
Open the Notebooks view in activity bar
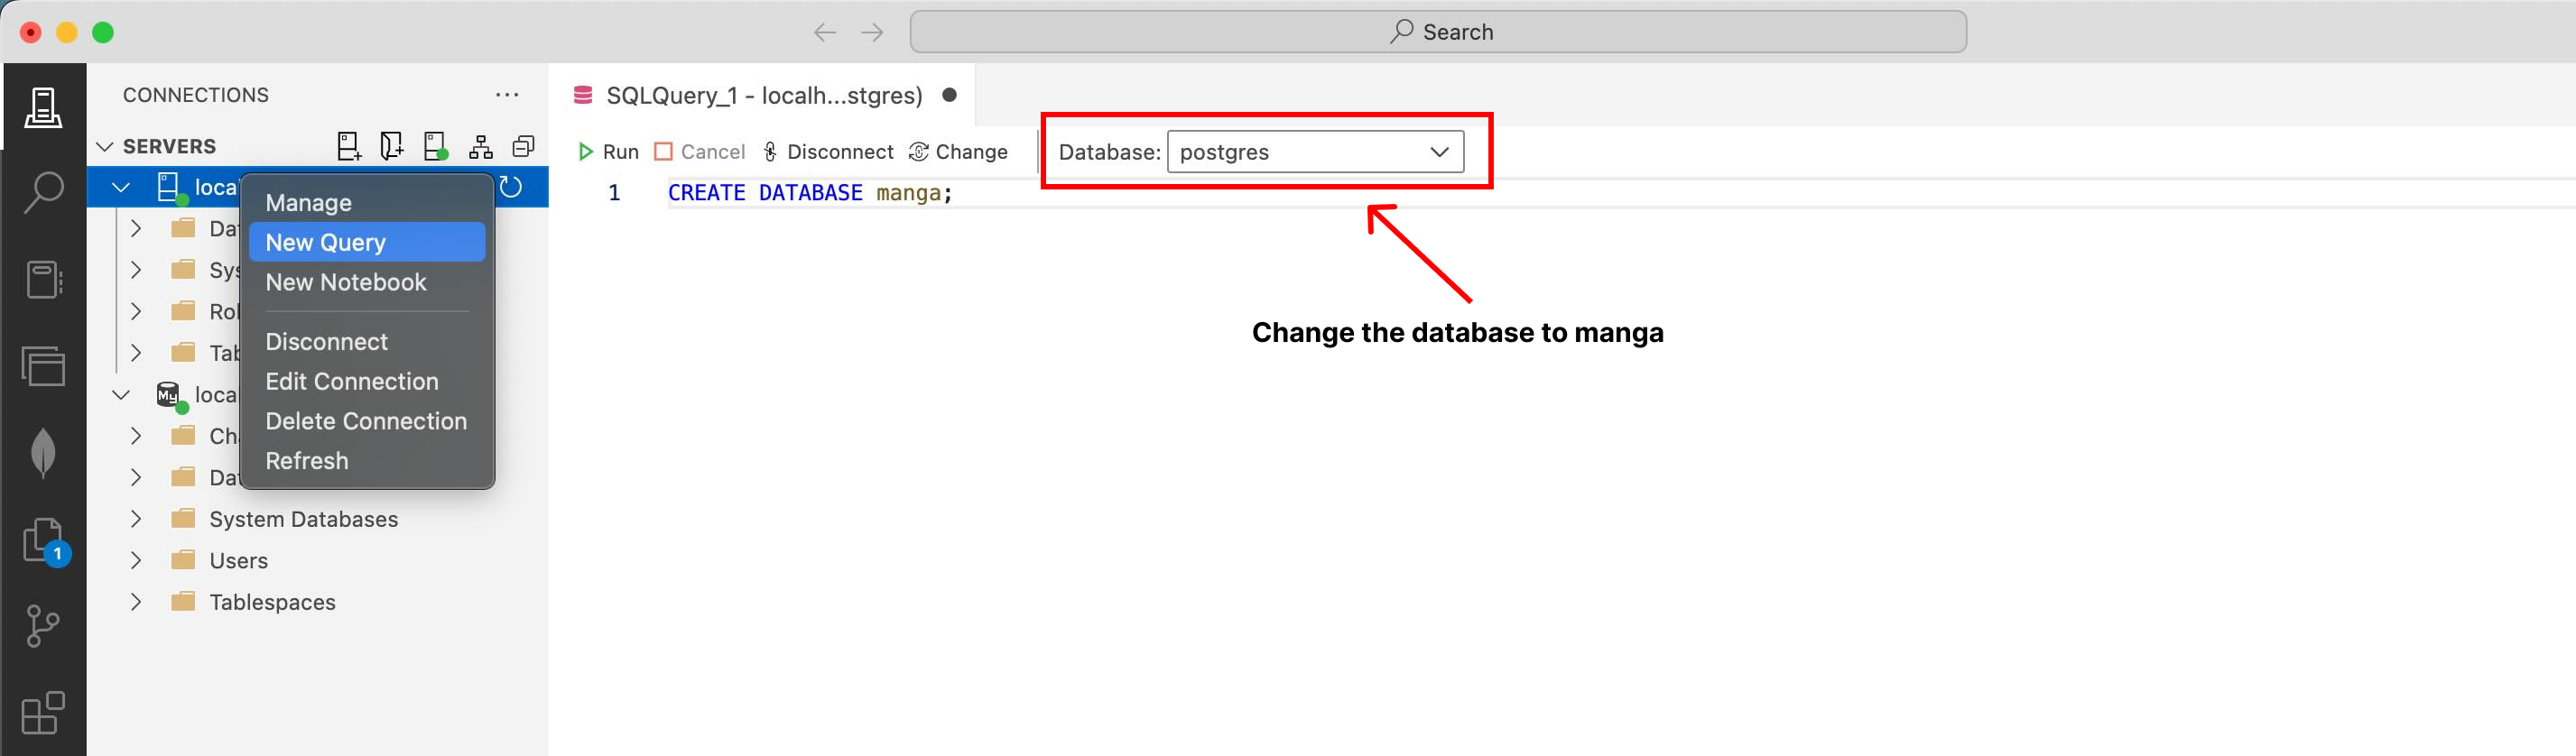pyautogui.click(x=43, y=279)
